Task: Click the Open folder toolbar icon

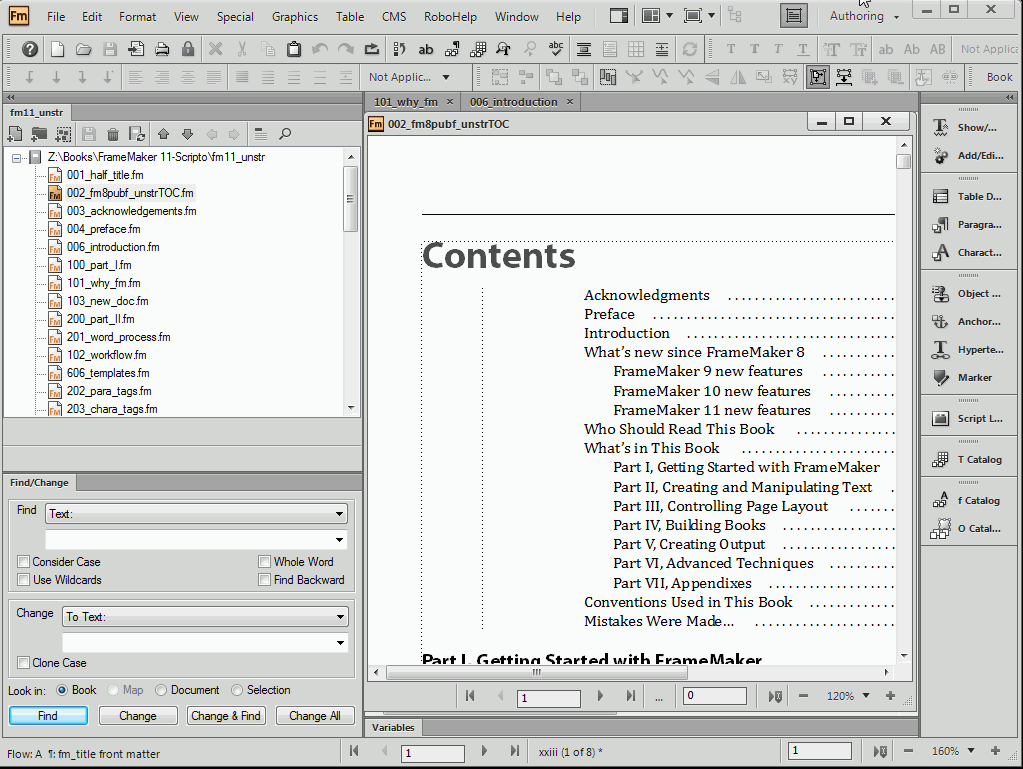Action: click(83, 49)
